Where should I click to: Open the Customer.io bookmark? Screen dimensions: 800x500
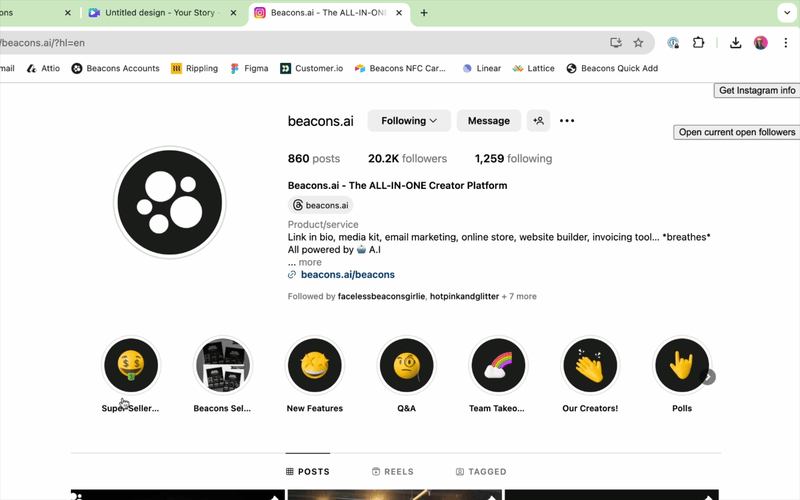[312, 68]
